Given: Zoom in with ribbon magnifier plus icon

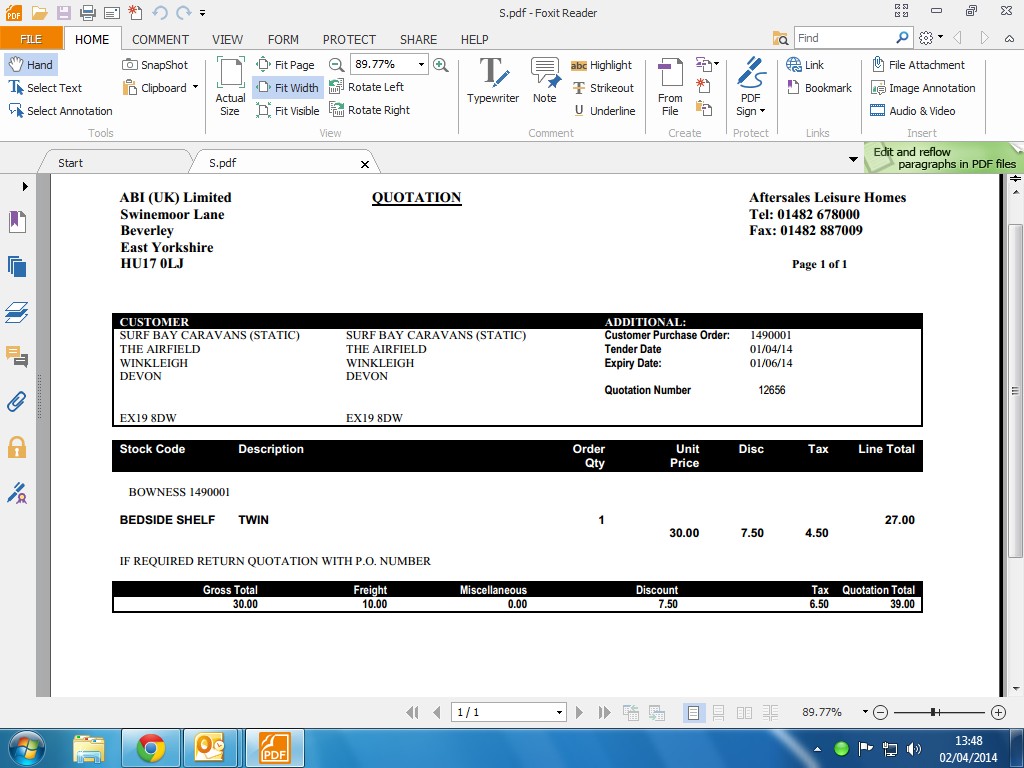Looking at the screenshot, I should (x=441, y=65).
